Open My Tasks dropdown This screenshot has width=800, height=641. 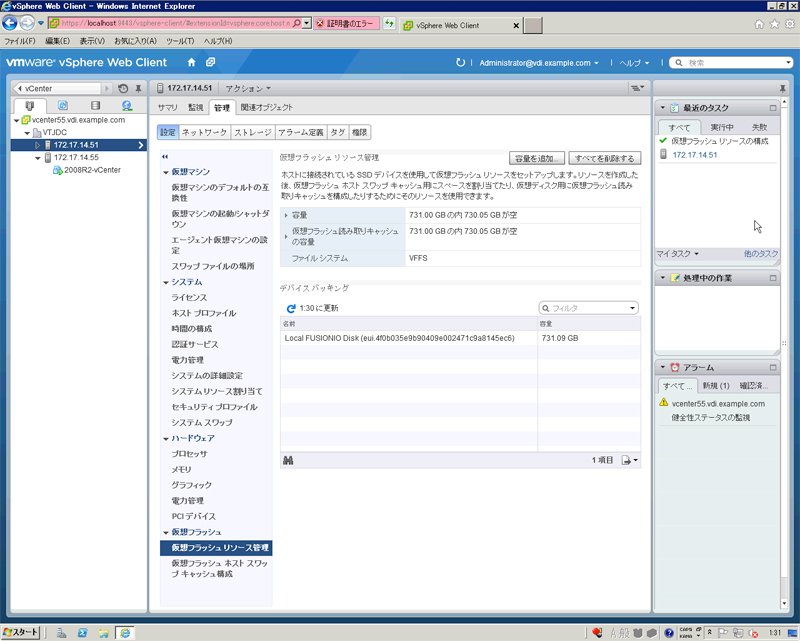pyautogui.click(x=677, y=254)
